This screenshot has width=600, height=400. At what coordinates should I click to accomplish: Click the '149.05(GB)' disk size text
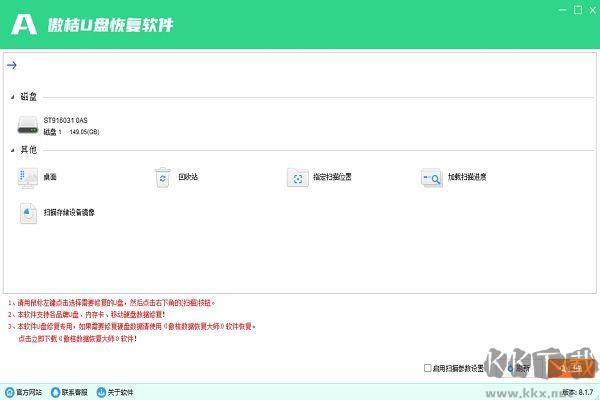coord(85,132)
